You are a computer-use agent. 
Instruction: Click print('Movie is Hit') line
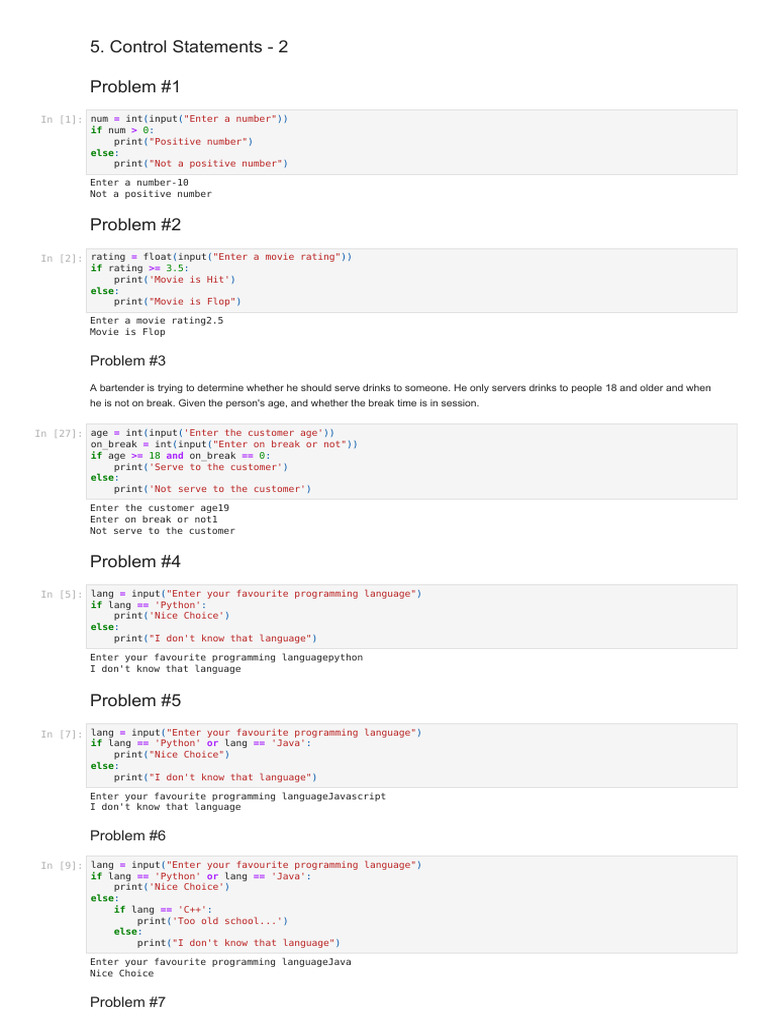(x=174, y=280)
